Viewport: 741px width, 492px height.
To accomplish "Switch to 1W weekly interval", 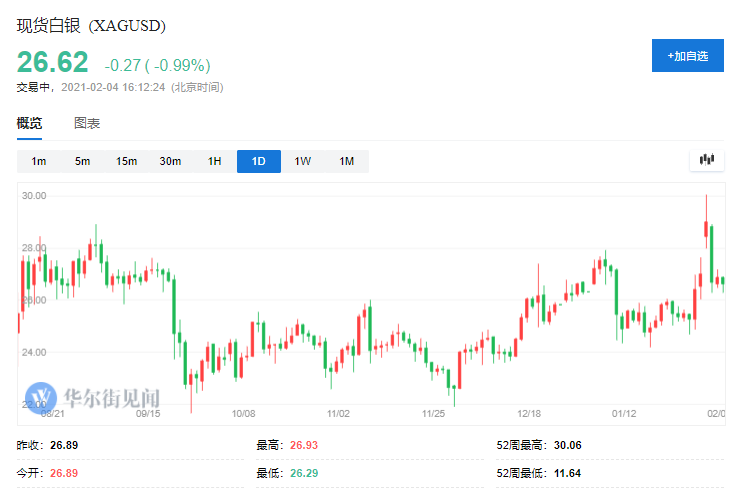I will pyautogui.click(x=302, y=161).
